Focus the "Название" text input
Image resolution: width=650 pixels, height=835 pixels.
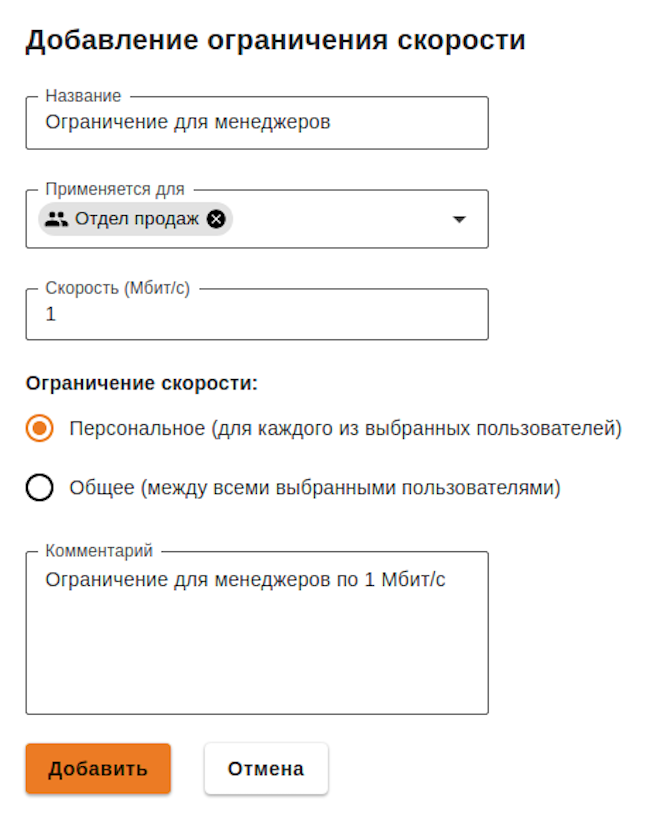(256, 123)
